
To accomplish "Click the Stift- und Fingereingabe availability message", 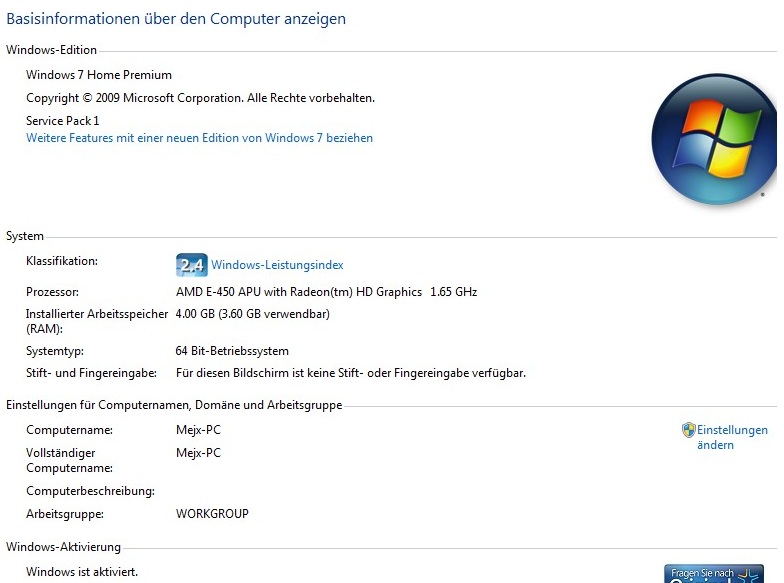I will coord(350,373).
